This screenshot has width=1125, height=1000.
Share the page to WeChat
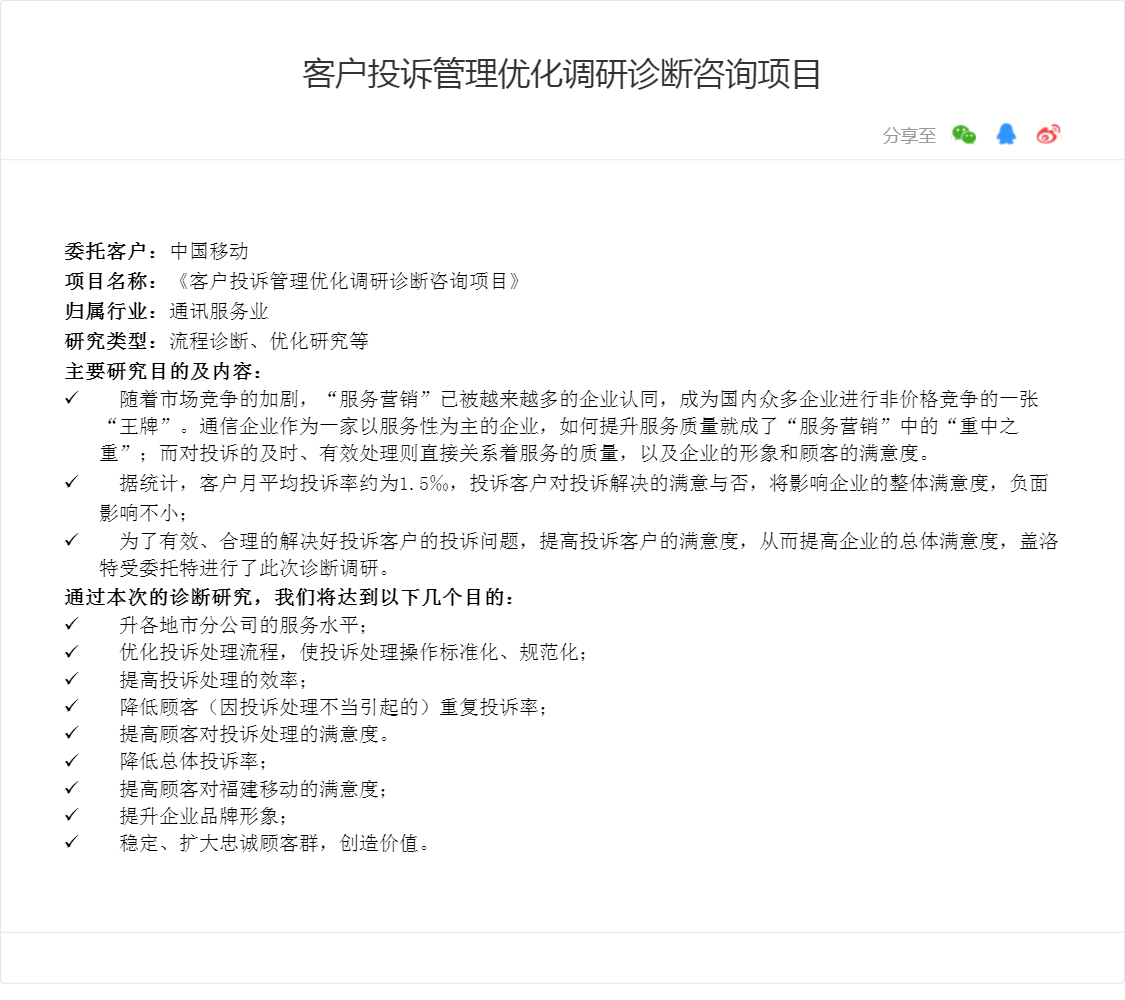click(x=964, y=135)
